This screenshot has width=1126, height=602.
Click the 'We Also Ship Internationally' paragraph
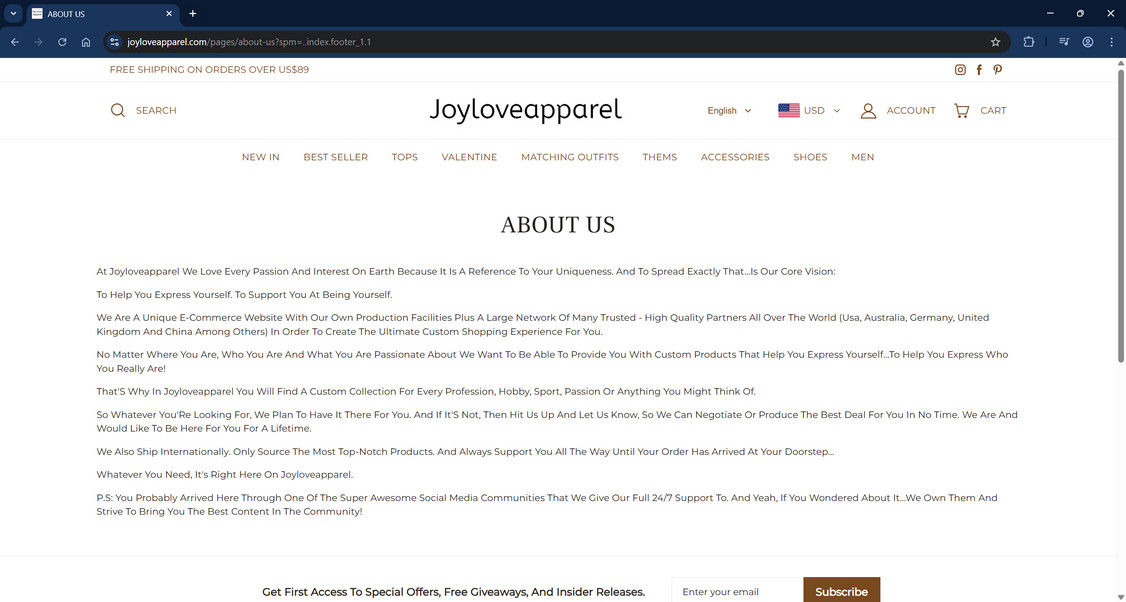coord(465,452)
